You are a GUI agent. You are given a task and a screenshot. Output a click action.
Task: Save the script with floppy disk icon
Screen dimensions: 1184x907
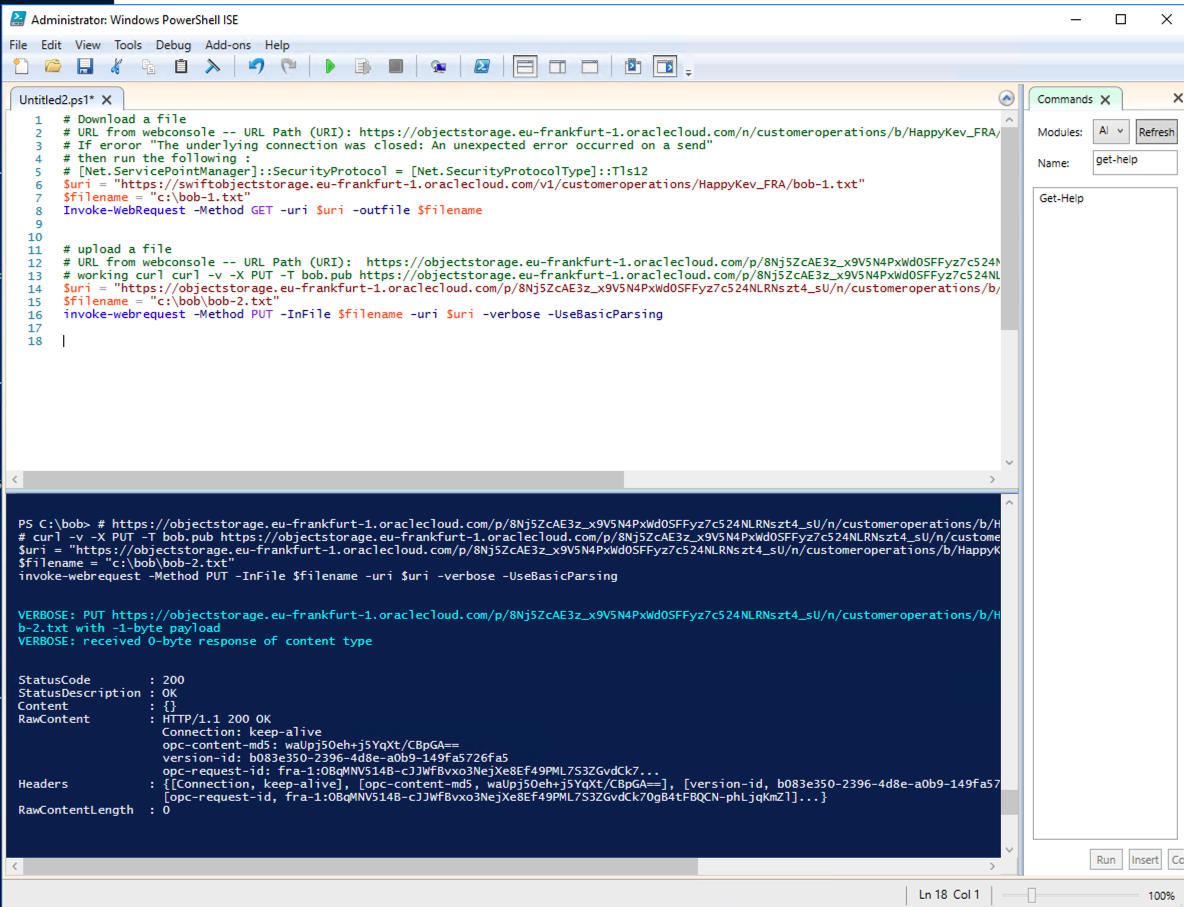pos(85,66)
